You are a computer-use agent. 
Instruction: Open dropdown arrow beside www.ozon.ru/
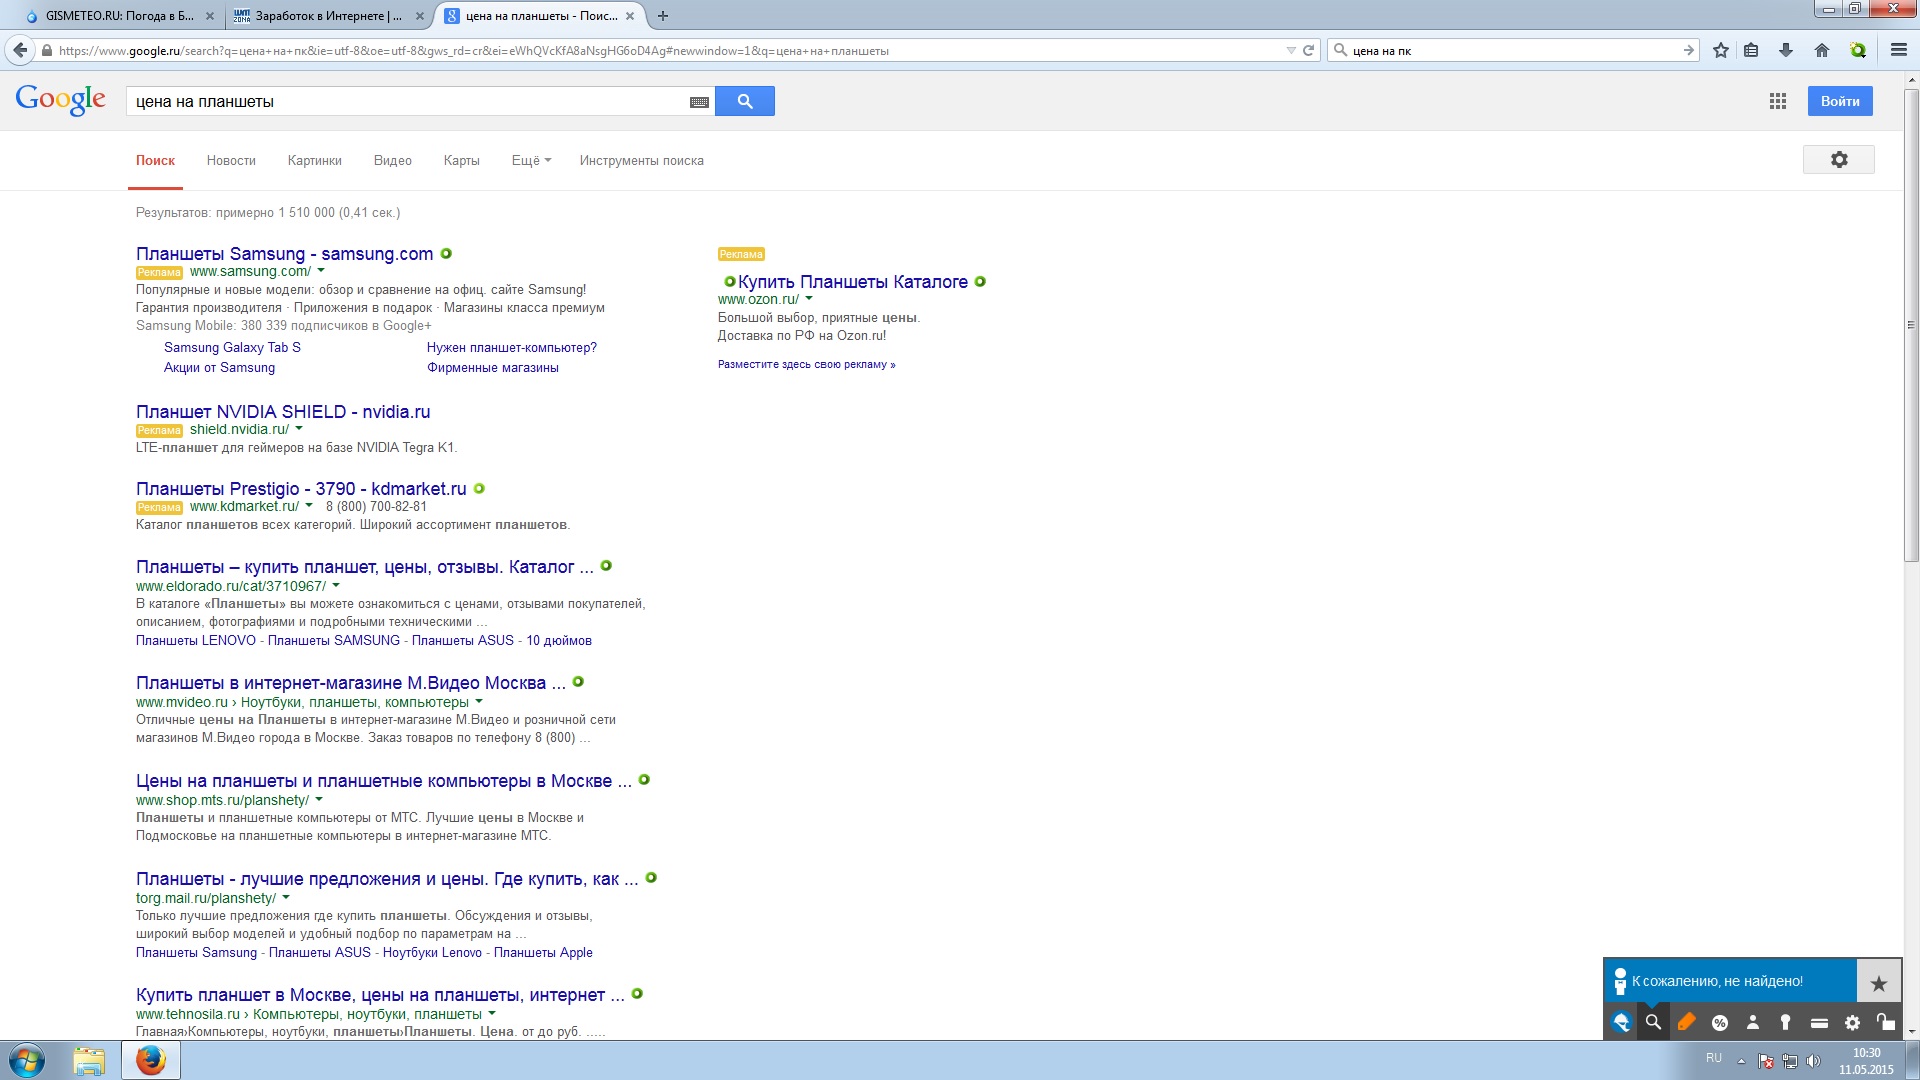pos(809,299)
